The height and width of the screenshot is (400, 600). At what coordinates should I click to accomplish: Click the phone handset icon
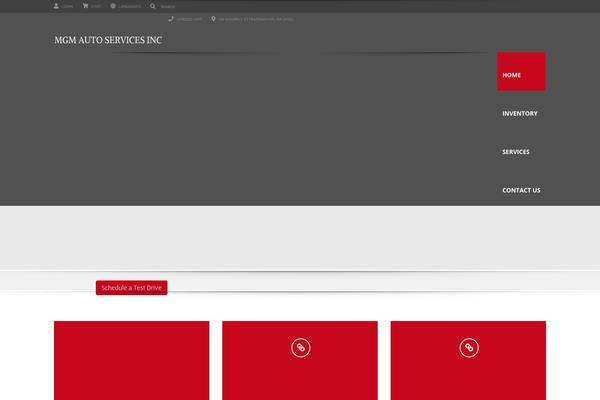tap(171, 19)
